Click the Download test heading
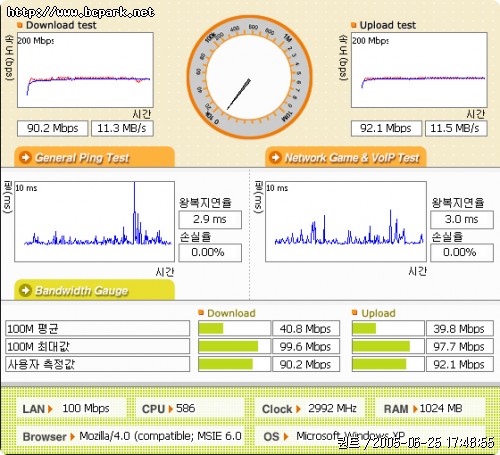Image resolution: width=500 pixels, height=455 pixels. pos(61,25)
